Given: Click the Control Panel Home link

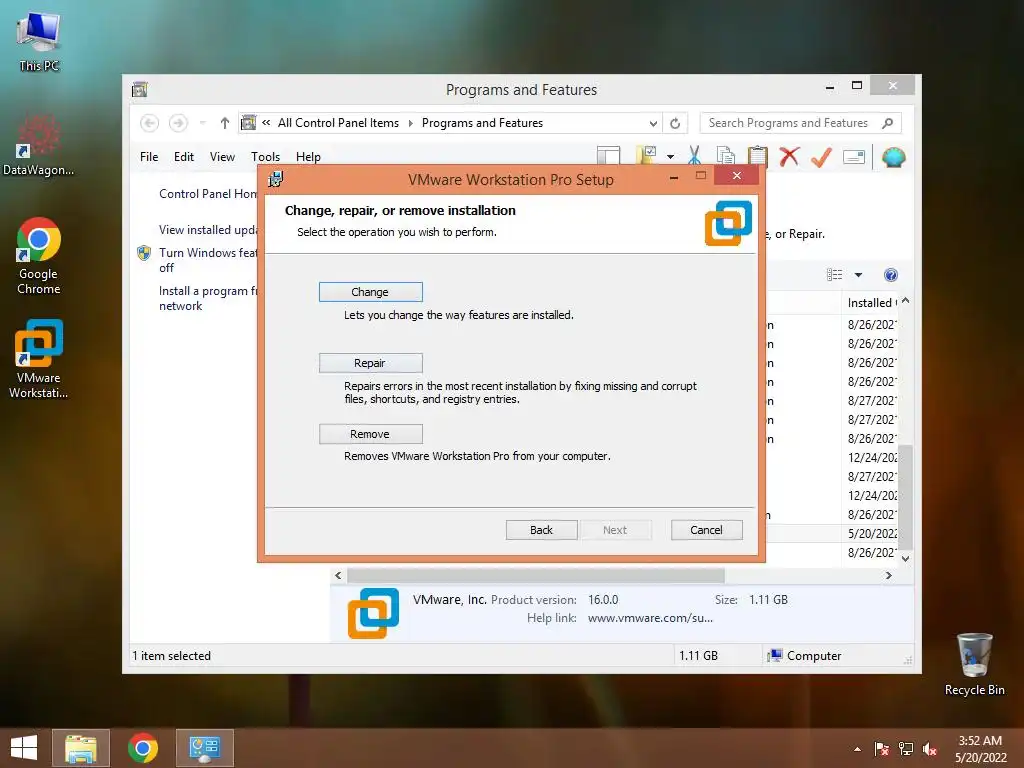Looking at the screenshot, I should (x=208, y=193).
